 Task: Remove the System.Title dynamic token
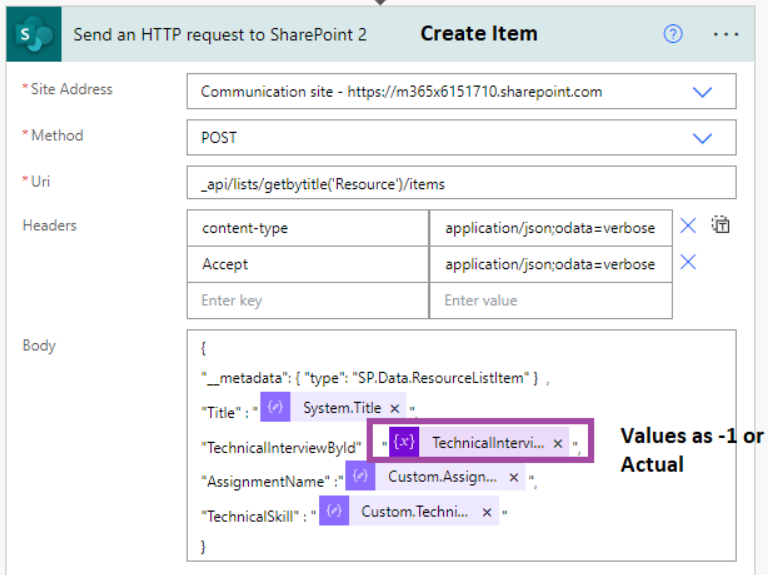click(x=395, y=408)
